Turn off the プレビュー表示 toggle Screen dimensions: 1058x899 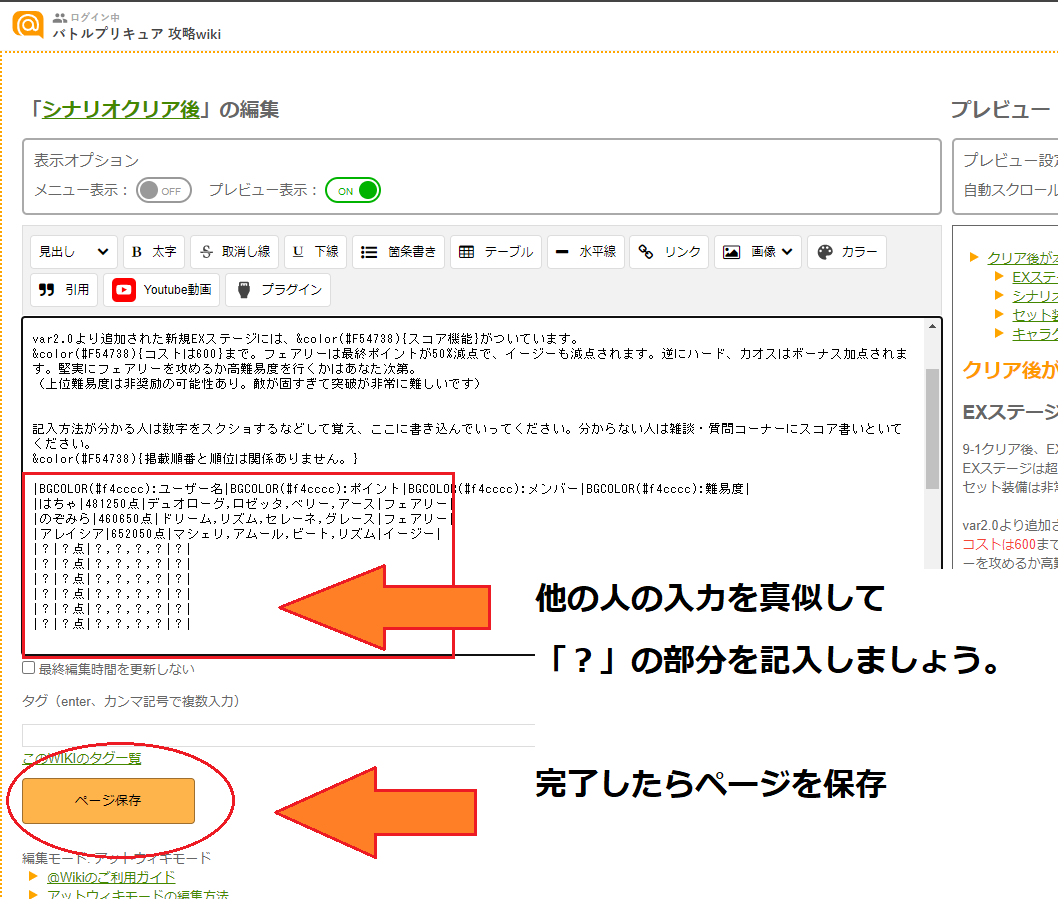pyautogui.click(x=353, y=190)
